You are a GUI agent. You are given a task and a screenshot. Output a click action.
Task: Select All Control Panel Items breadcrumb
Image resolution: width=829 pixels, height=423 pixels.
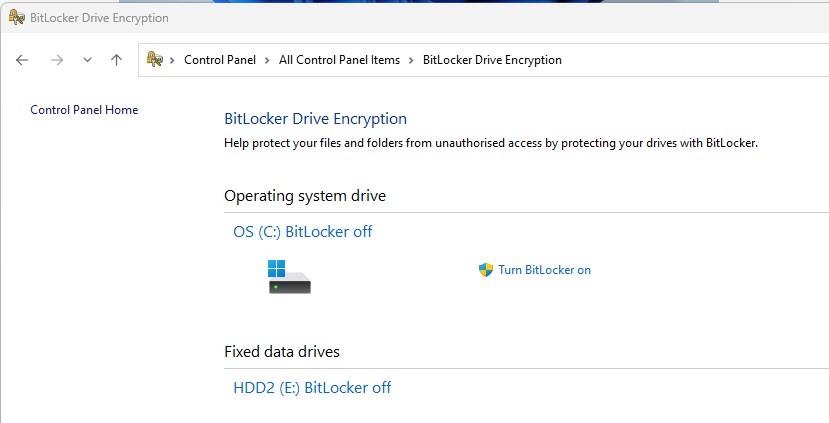[339, 60]
